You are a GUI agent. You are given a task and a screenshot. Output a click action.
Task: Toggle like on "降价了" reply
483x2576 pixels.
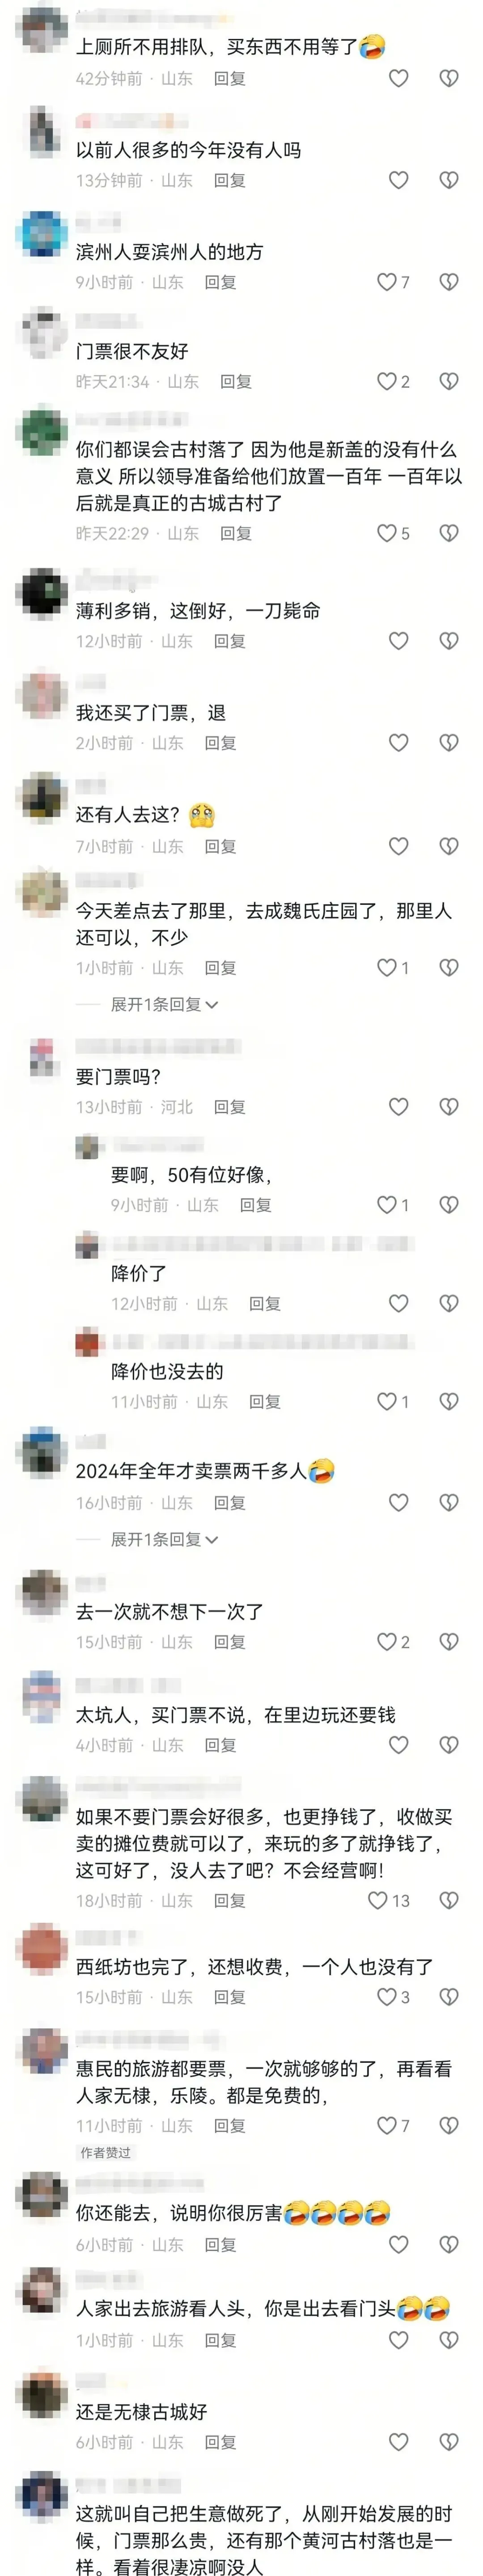(x=399, y=1303)
